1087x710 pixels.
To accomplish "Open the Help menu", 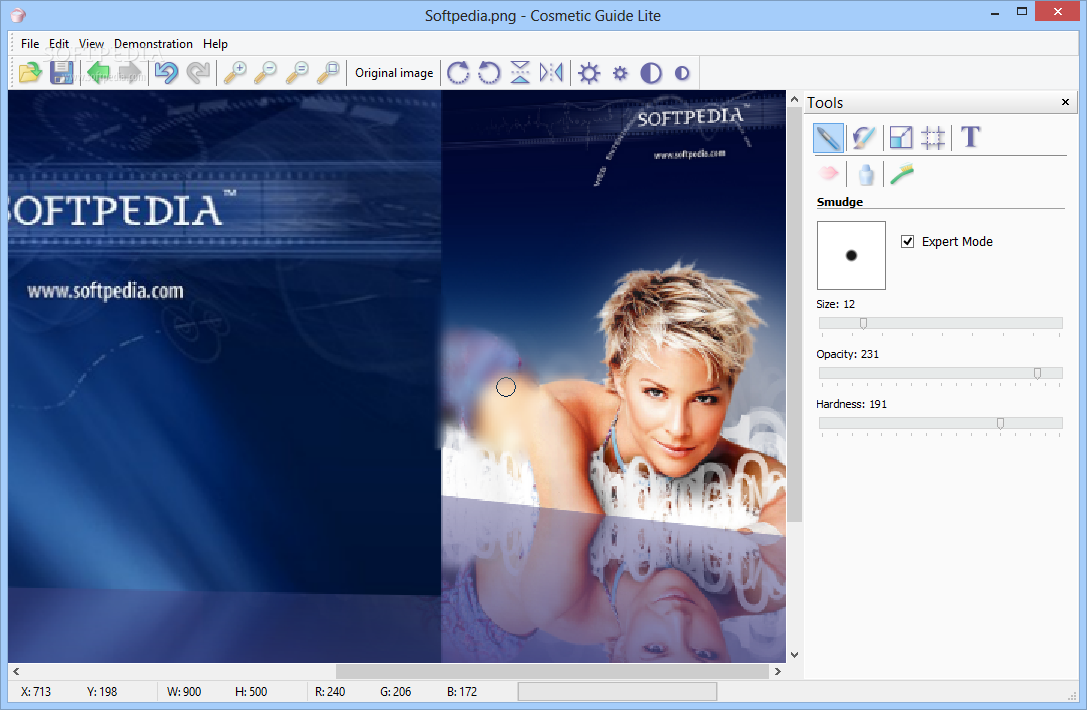I will [215, 44].
